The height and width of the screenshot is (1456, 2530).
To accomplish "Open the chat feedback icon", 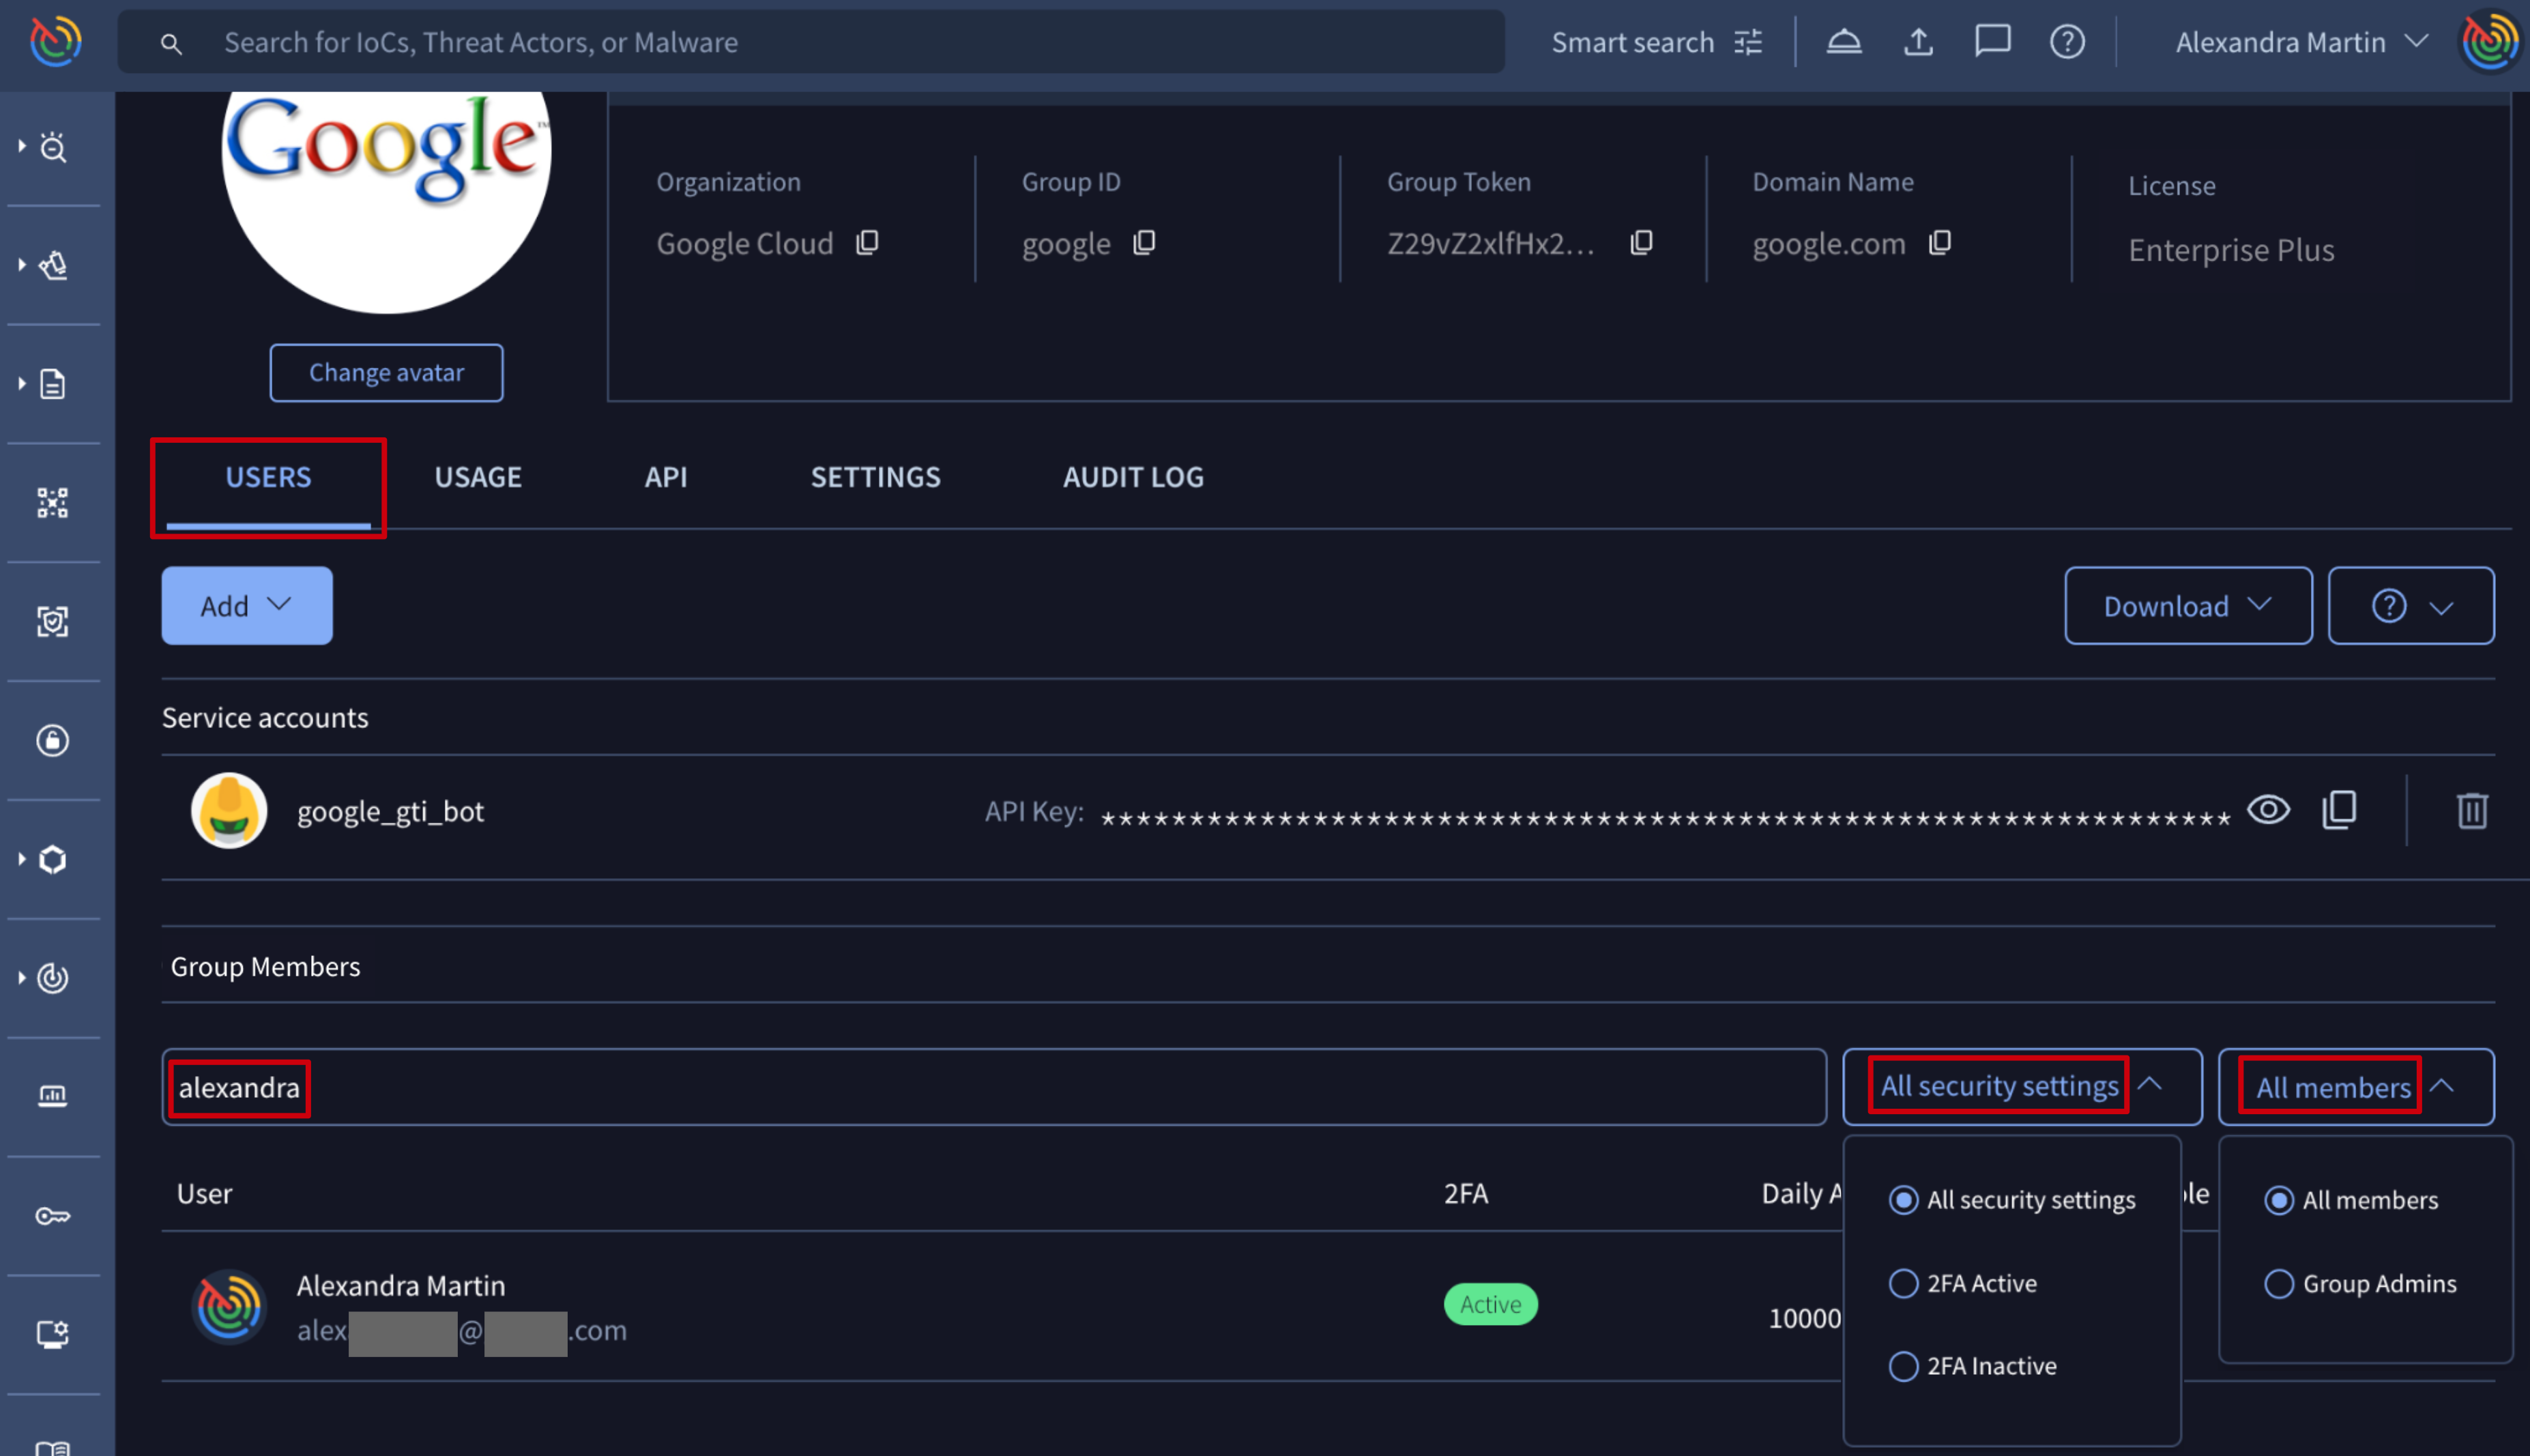I will [1992, 42].
